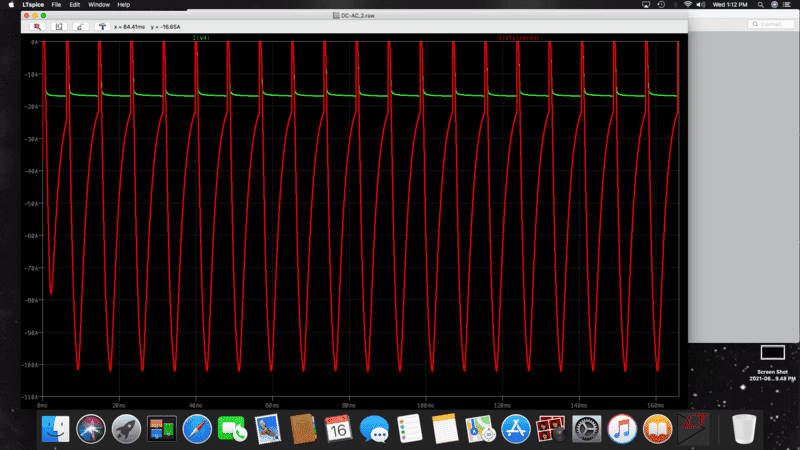Screen dimensions: 800x450
Task: Open the Edit menu
Action: tap(75, 5)
